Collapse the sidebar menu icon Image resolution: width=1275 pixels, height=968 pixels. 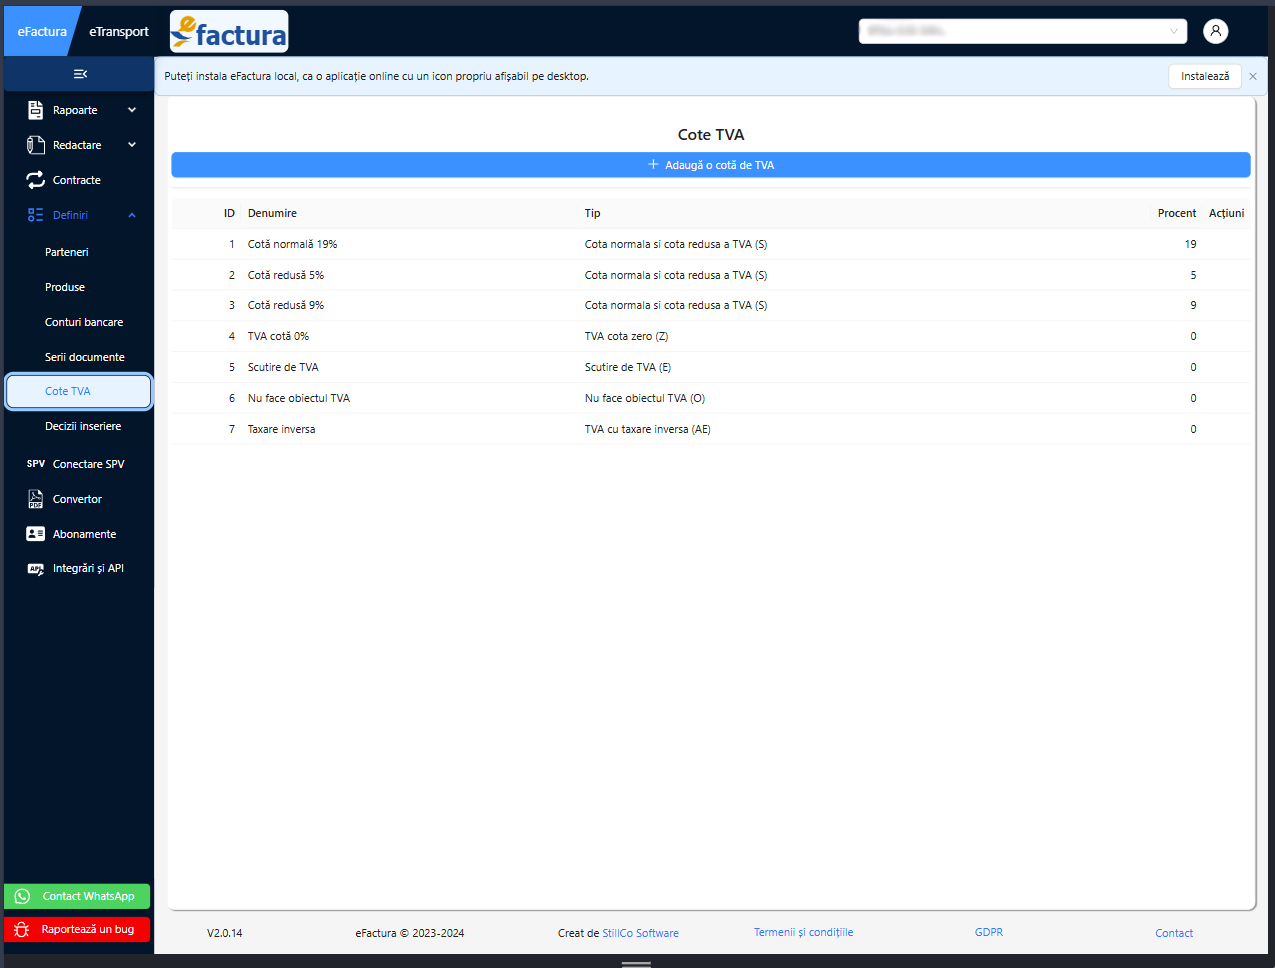pyautogui.click(x=80, y=74)
